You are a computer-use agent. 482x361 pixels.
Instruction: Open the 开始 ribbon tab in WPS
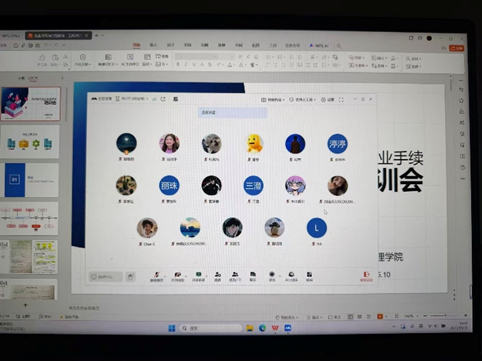tap(136, 45)
